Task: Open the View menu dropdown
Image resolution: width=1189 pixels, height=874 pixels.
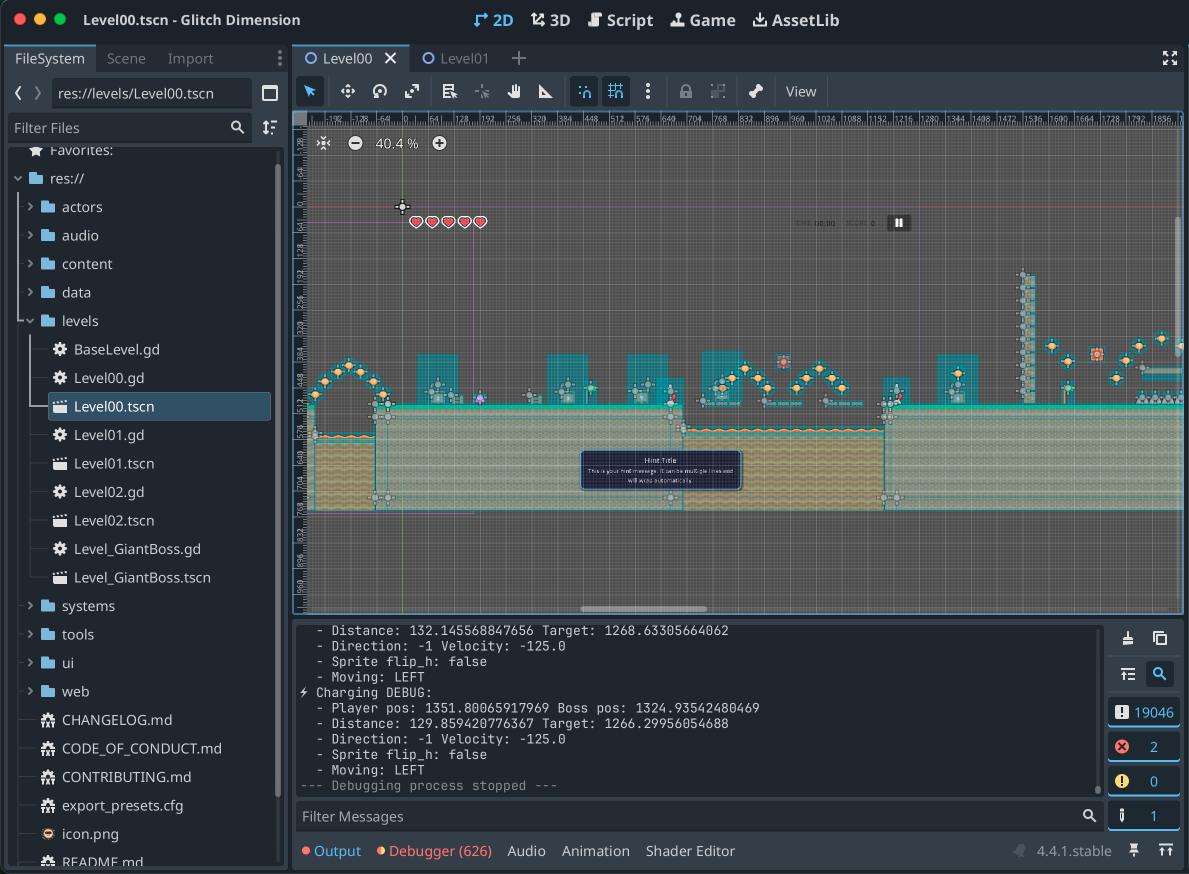Action: pos(801,91)
